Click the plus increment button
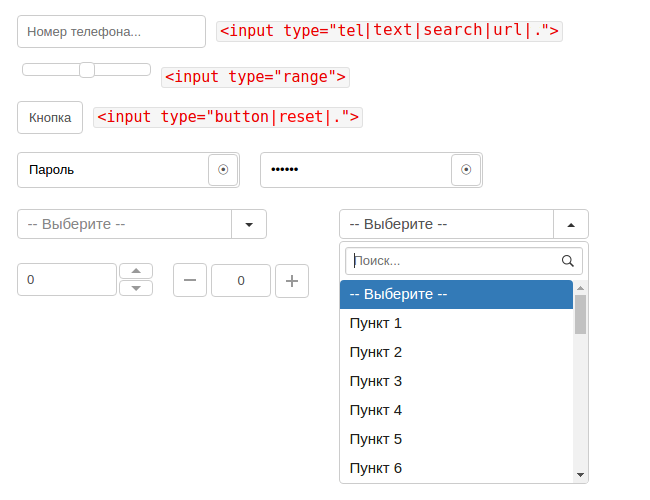Screen dimensions: 650x500 pos(292,281)
